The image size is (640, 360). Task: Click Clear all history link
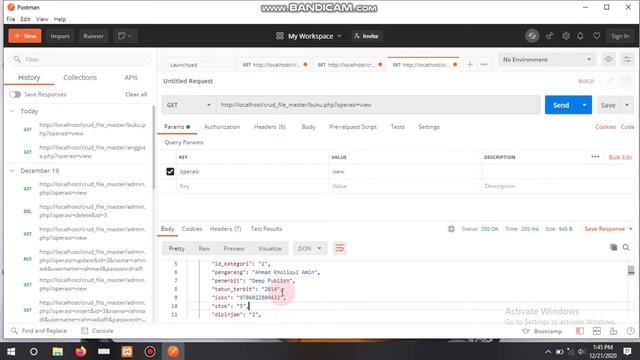click(x=136, y=94)
